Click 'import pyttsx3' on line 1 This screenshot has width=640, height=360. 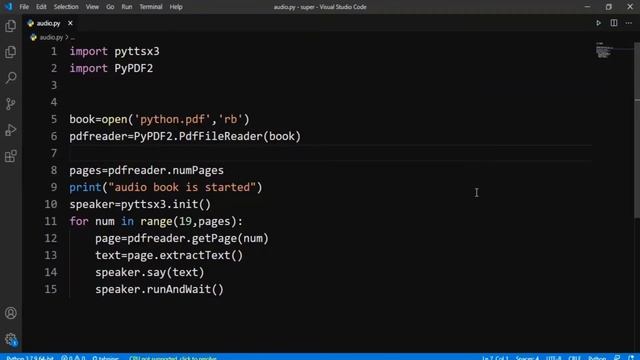[114, 51]
